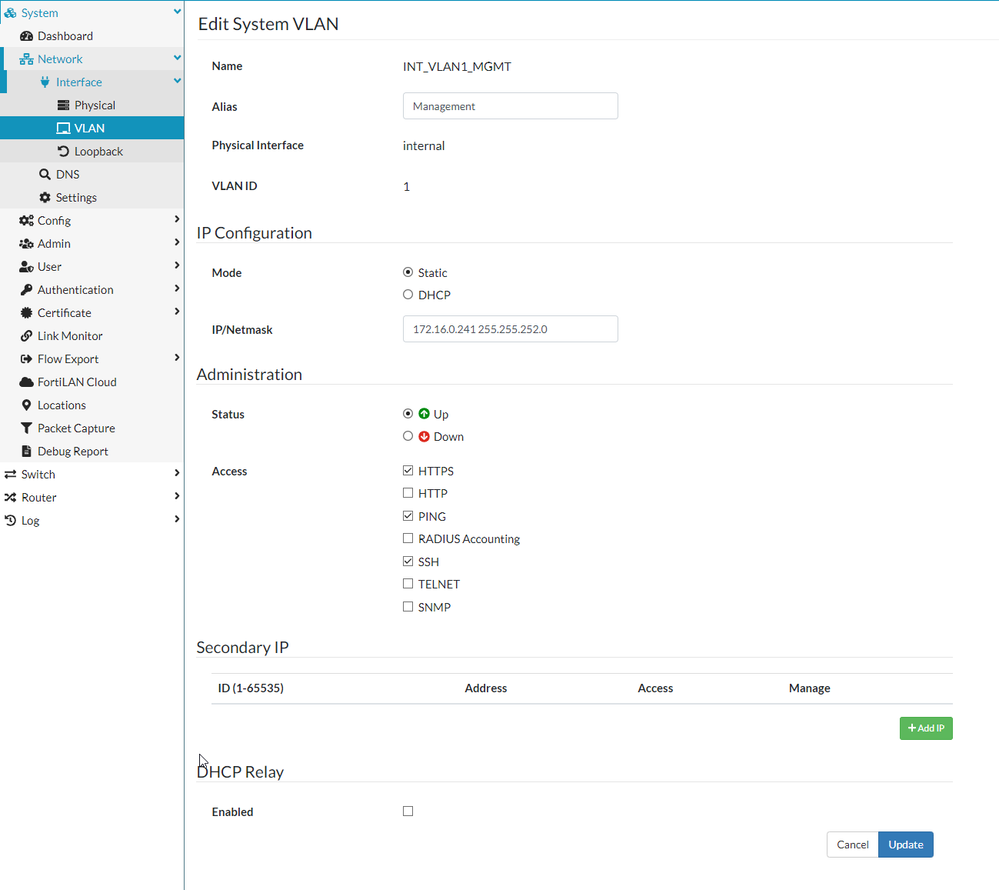Screen dimensions: 999x890
Task: Expand the Log menu arrow
Action: (x=177, y=519)
